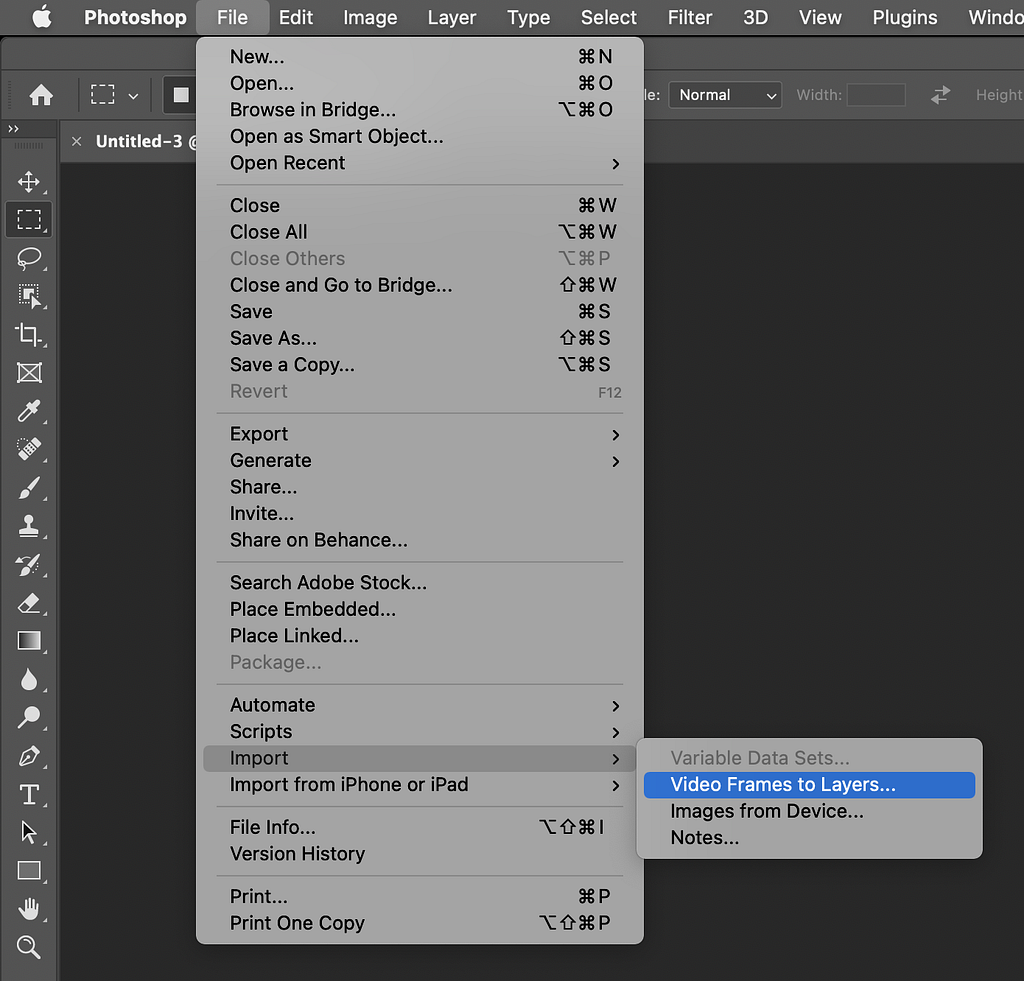This screenshot has height=981, width=1024.
Task: Open the Plugins menu
Action: pos(904,17)
